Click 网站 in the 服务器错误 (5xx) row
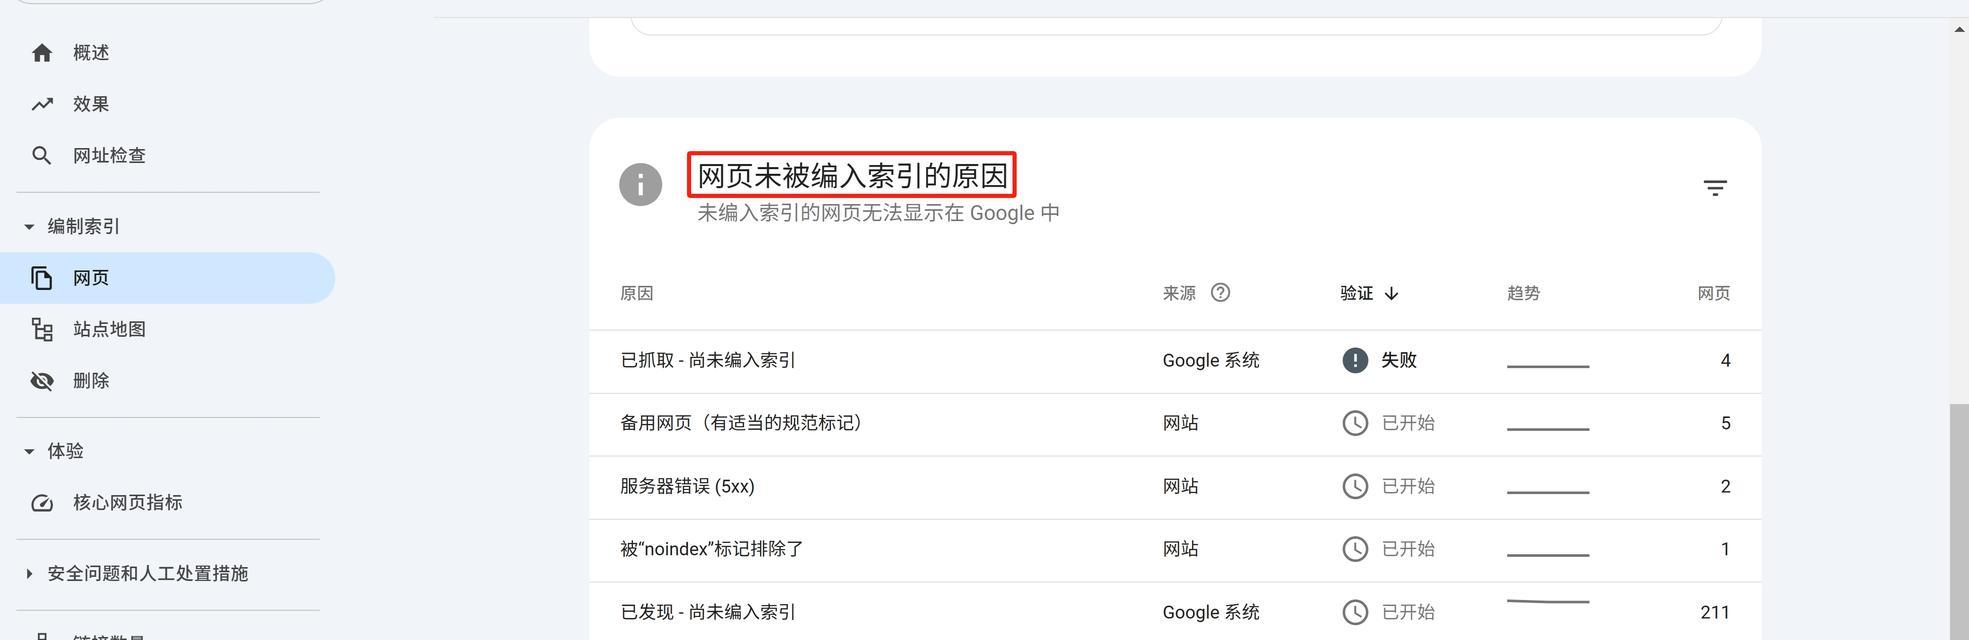This screenshot has width=1969, height=640. 1180,486
